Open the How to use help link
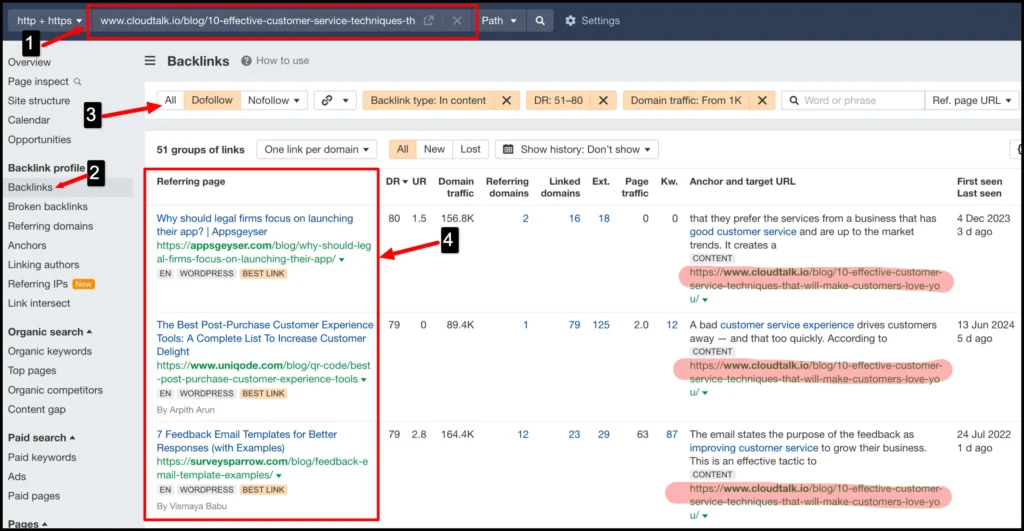Image resolution: width=1024 pixels, height=531 pixels. tap(275, 61)
